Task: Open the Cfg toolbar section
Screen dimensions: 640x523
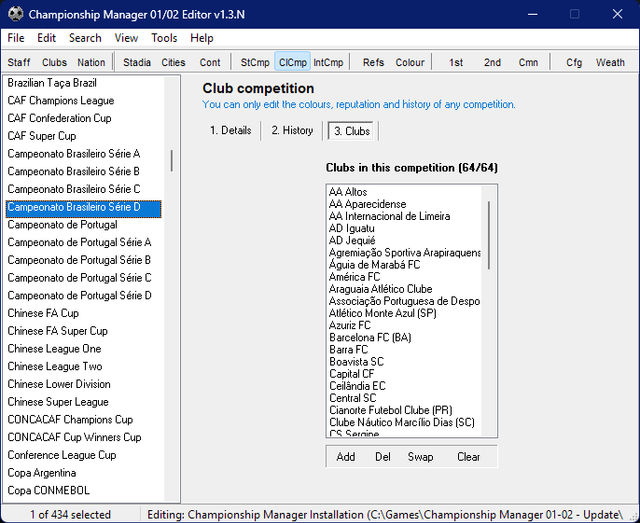Action: point(574,62)
